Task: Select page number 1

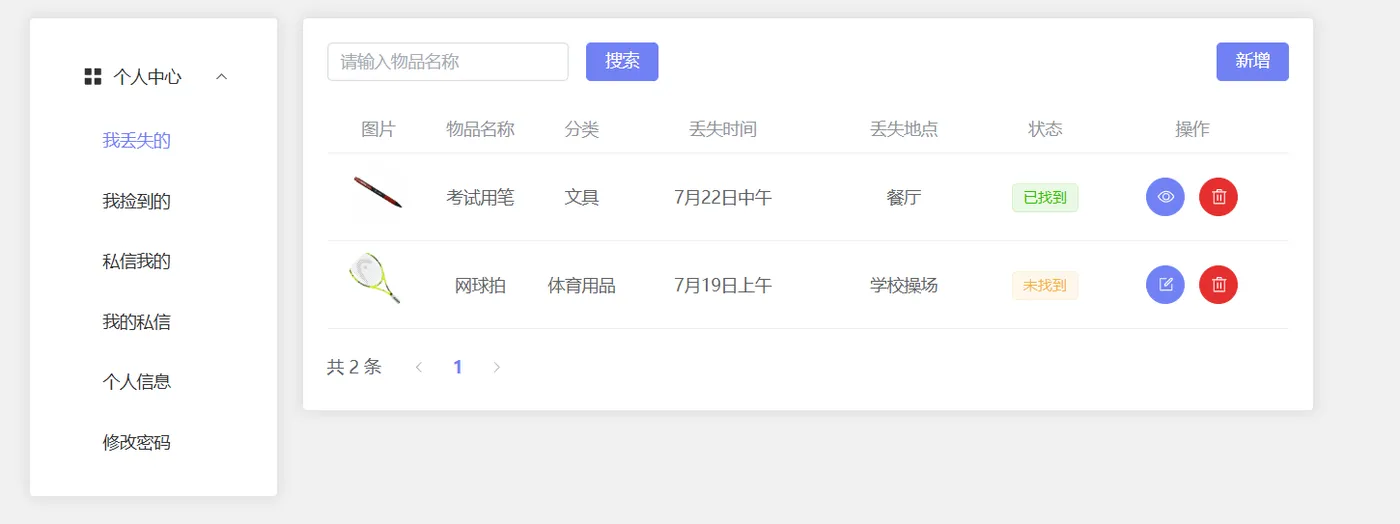Action: coord(458,367)
